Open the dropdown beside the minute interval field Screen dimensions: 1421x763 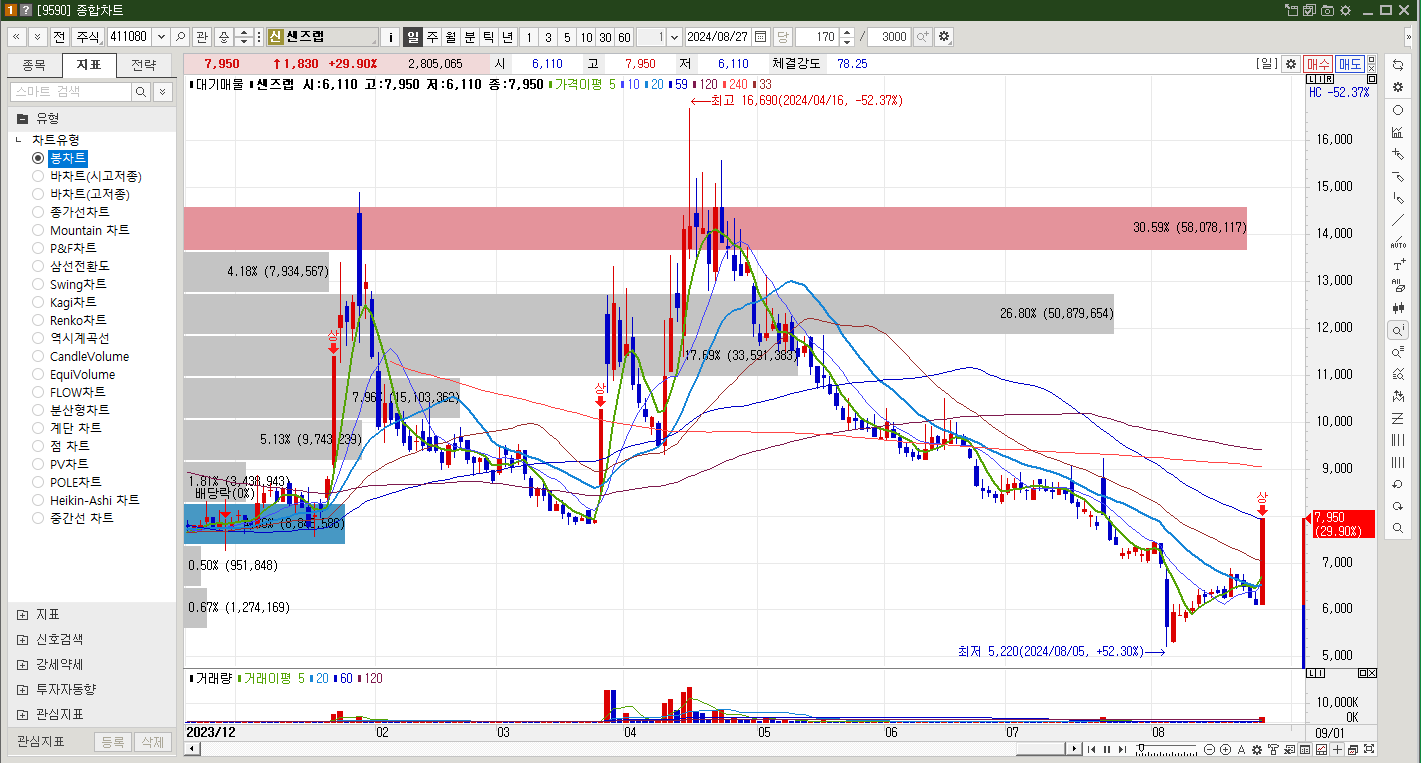pos(673,37)
